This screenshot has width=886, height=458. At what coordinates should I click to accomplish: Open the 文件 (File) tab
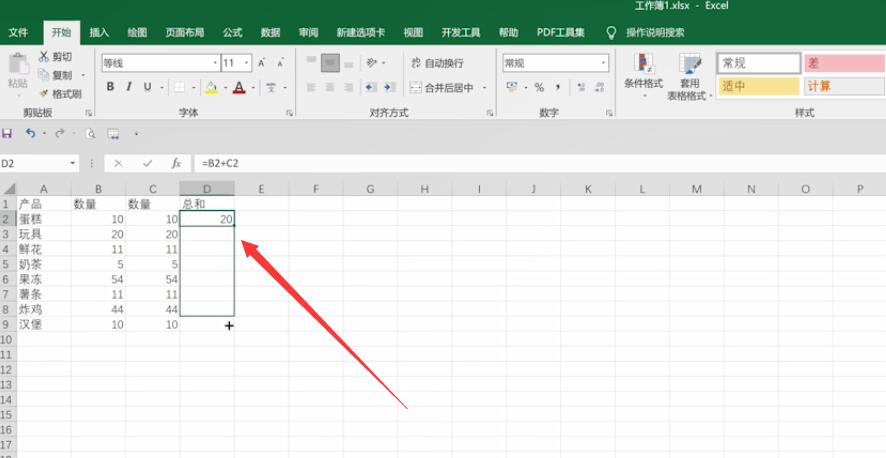18,33
